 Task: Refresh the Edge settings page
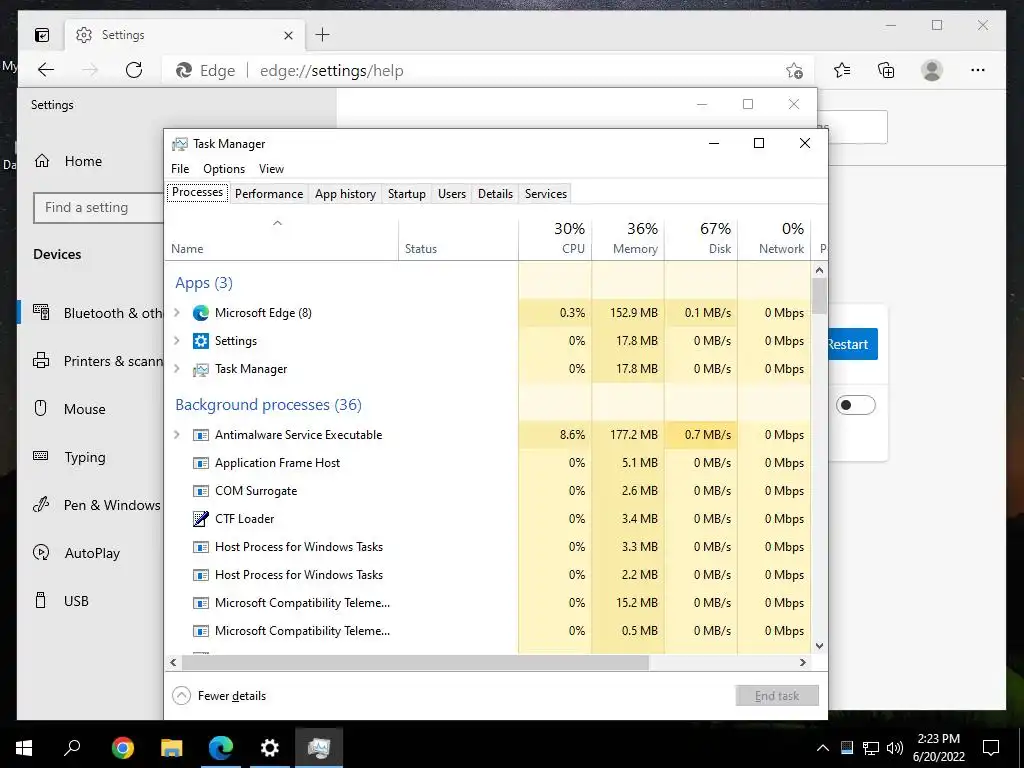pos(134,70)
